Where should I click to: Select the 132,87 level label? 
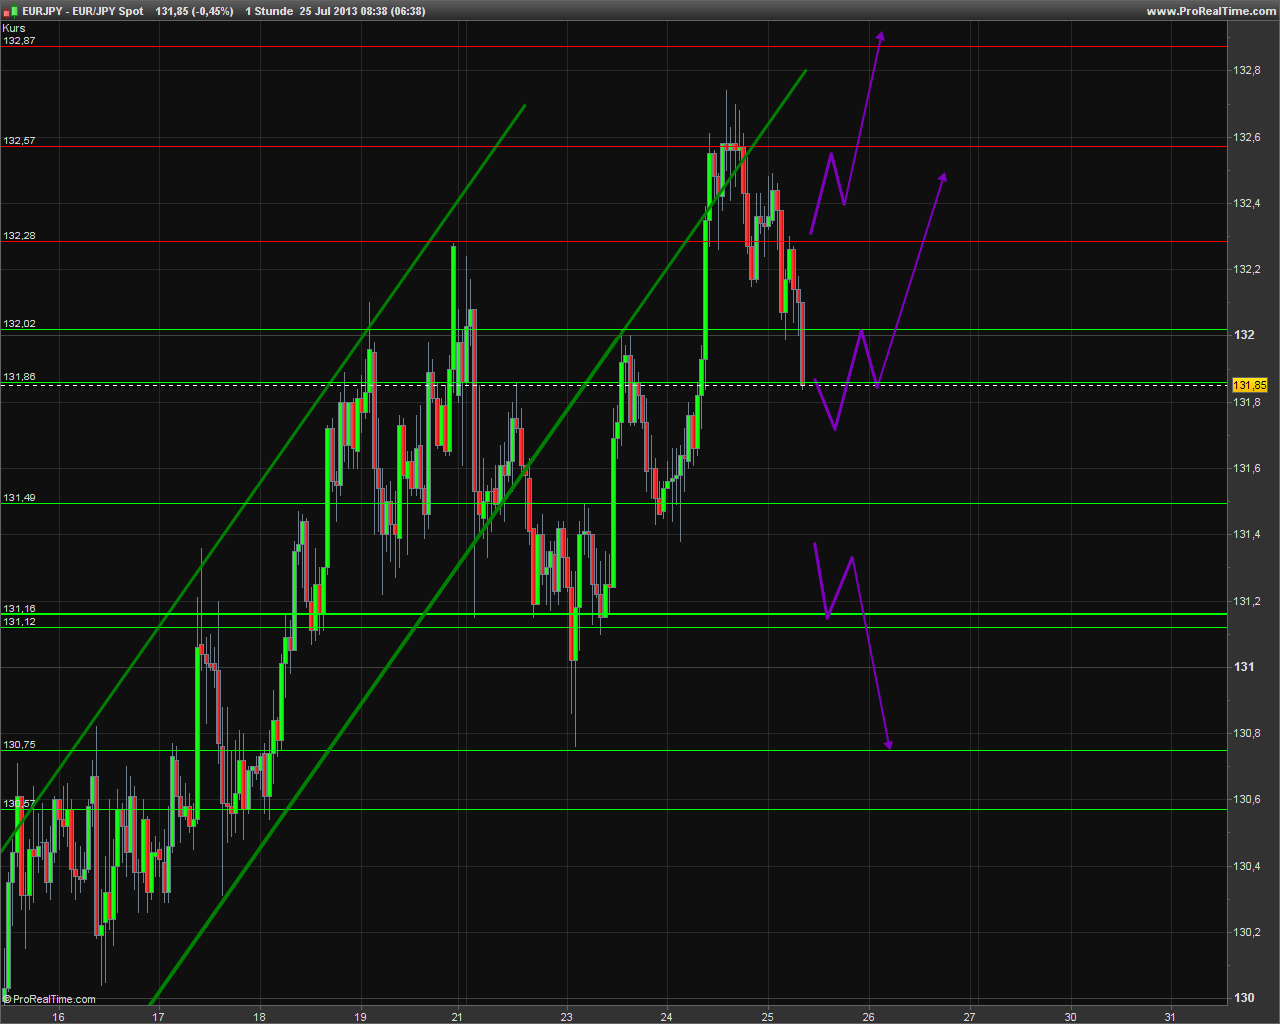[x=19, y=40]
